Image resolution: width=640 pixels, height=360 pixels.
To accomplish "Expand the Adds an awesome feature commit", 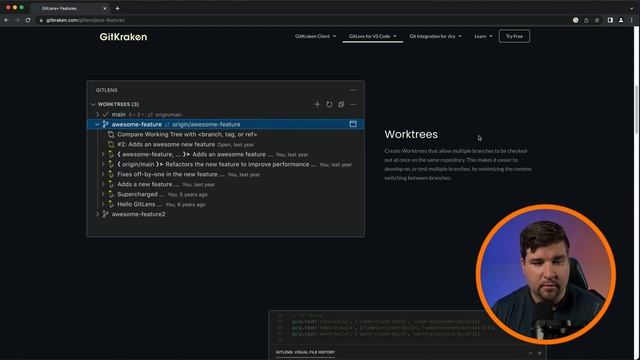I will point(103,154).
